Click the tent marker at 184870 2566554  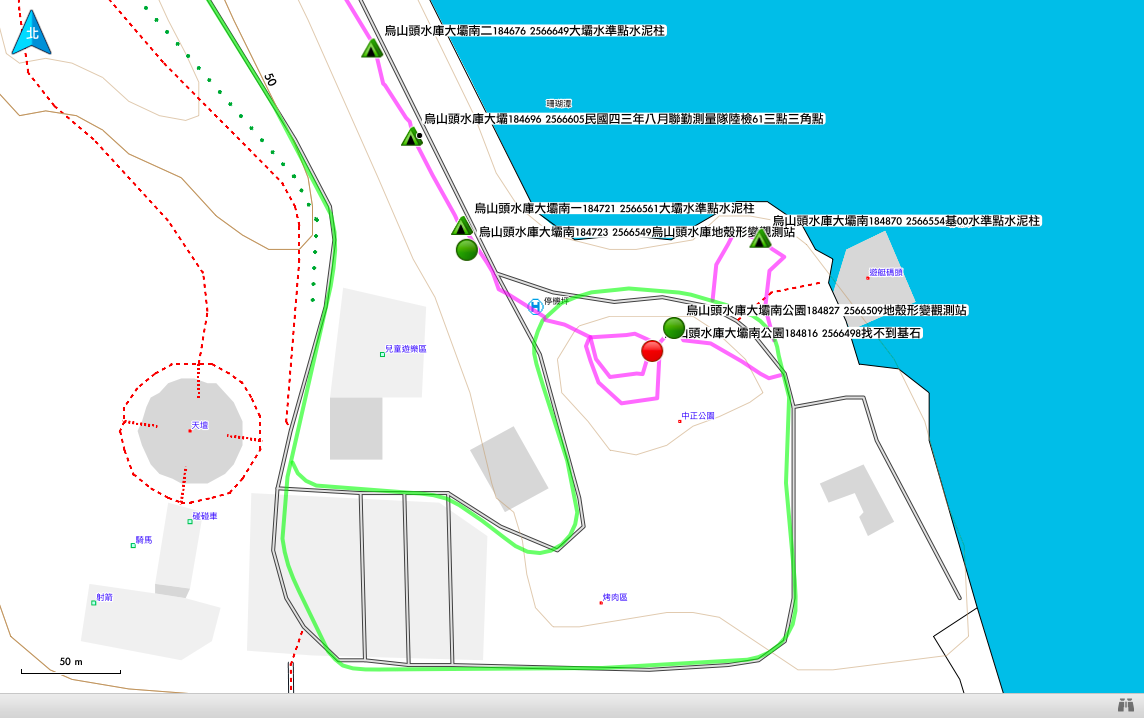coord(760,239)
